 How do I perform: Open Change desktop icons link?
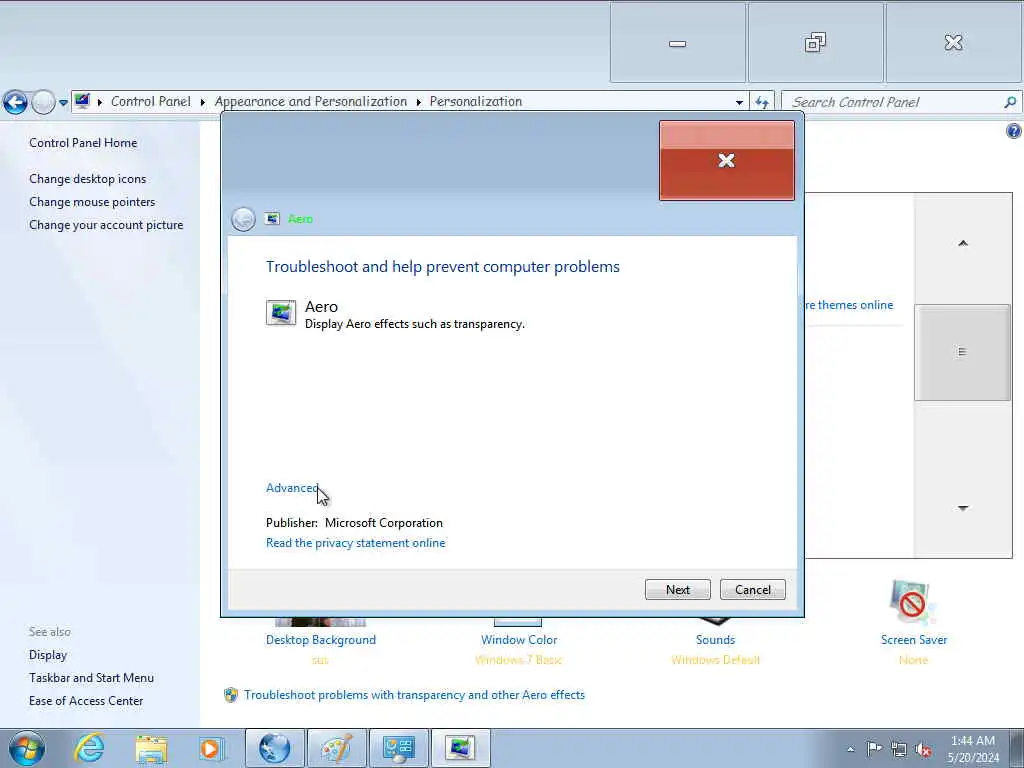coord(88,179)
